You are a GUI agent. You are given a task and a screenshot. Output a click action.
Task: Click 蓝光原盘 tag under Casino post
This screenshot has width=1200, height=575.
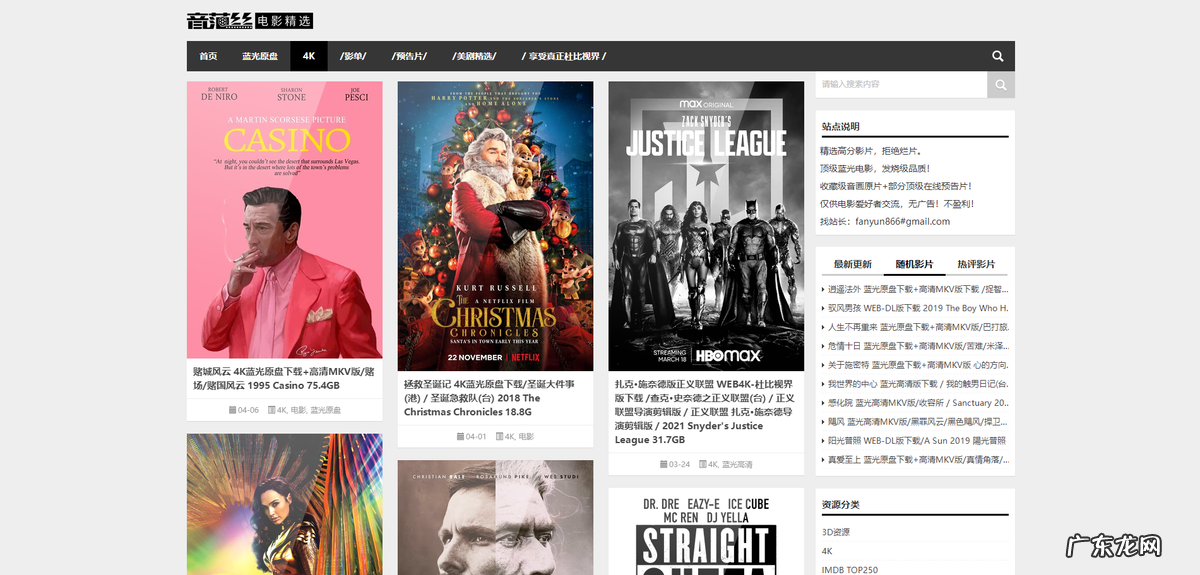pyautogui.click(x=326, y=410)
